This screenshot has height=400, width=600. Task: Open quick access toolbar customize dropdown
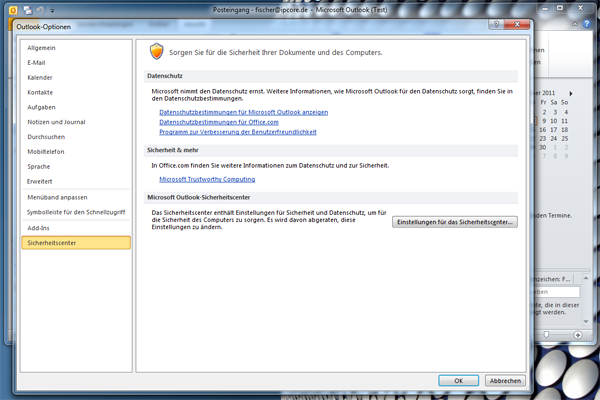[52, 11]
